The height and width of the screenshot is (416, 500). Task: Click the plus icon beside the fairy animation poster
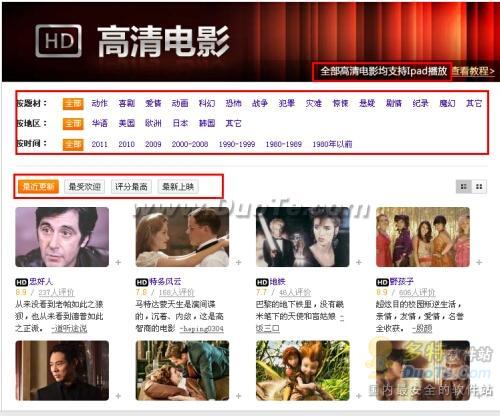(x=359, y=396)
